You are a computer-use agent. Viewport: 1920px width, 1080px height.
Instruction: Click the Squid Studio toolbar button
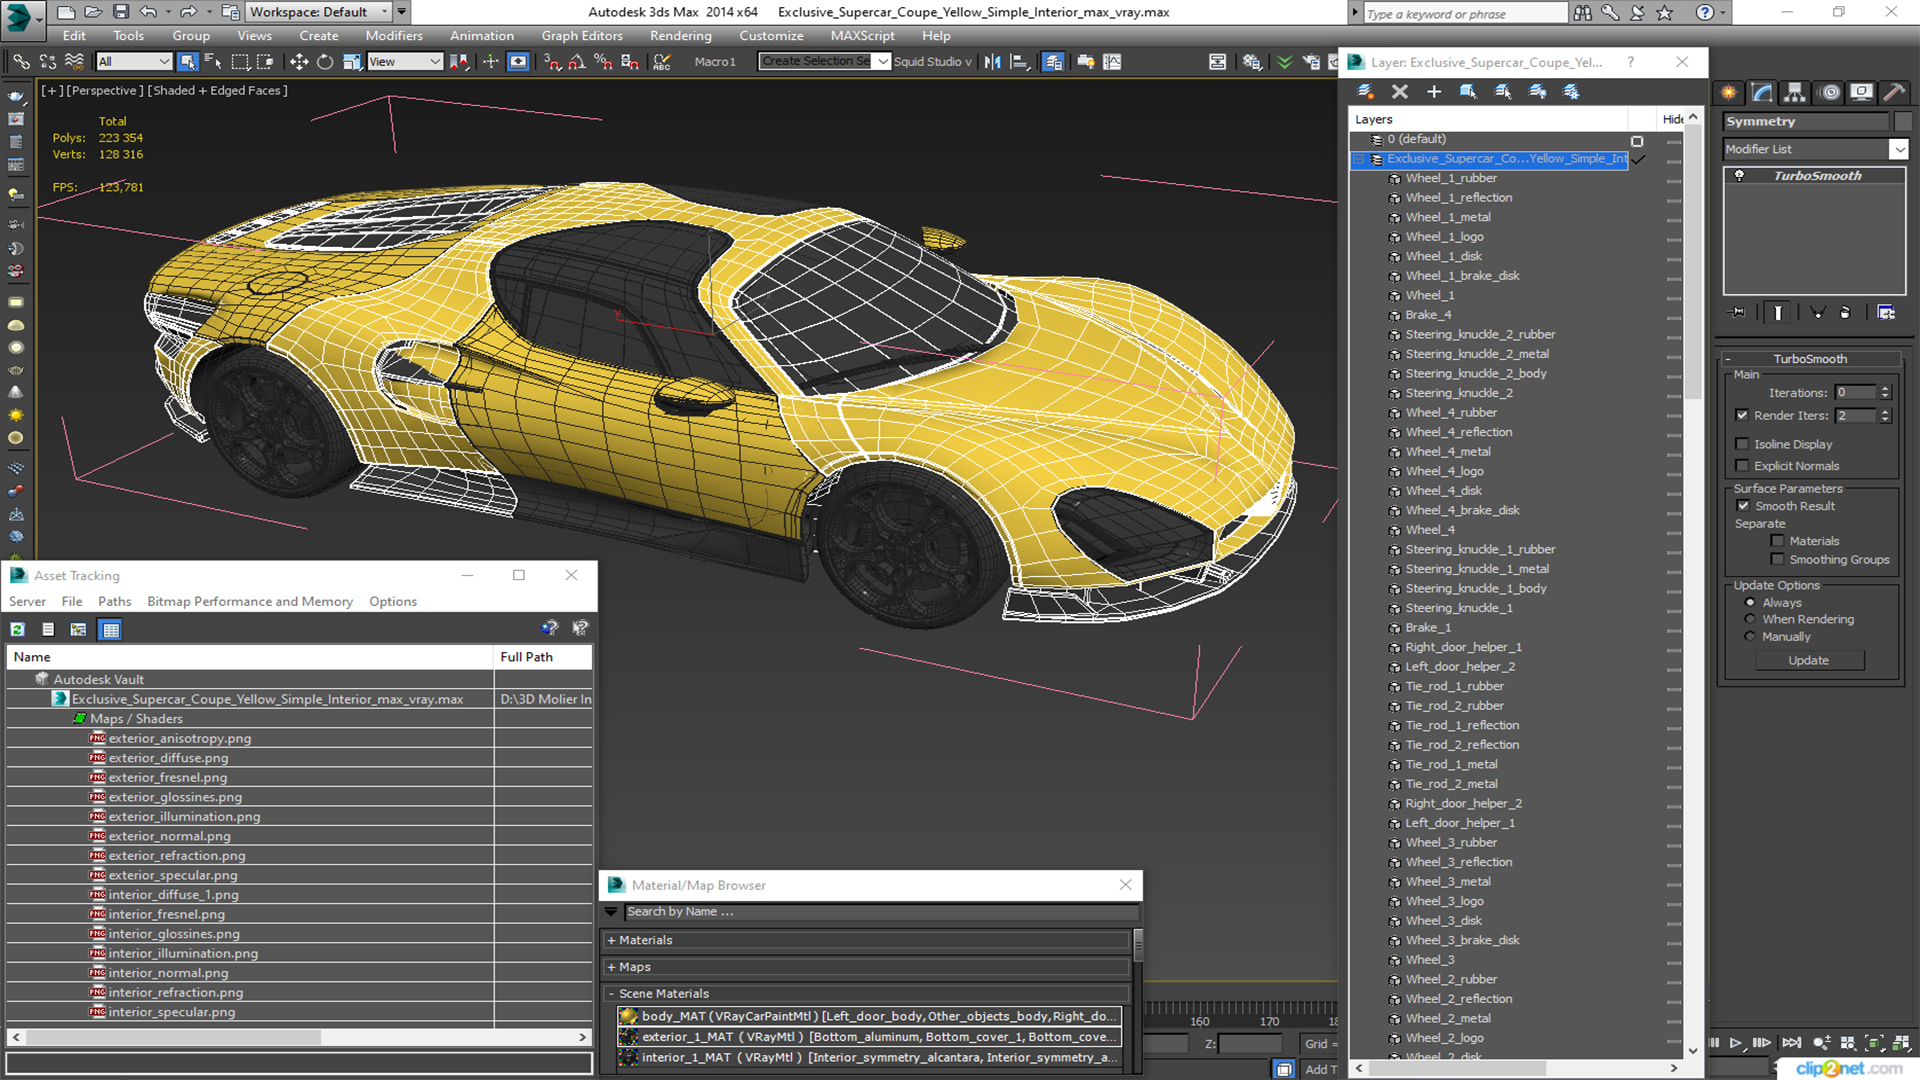point(932,62)
